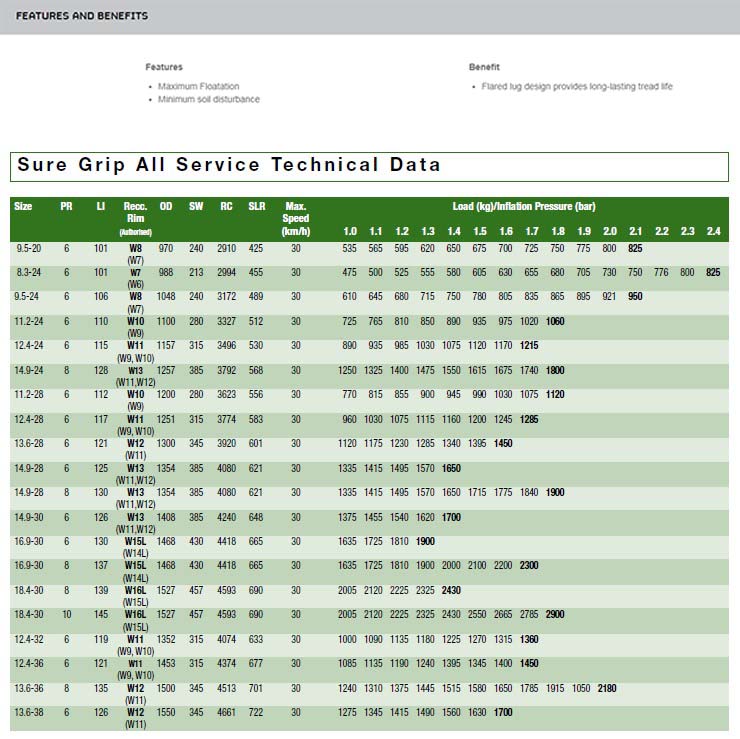Select the 12.4-32 tire size cell
Image resolution: width=740 pixels, height=739 pixels.
click(x=27, y=639)
